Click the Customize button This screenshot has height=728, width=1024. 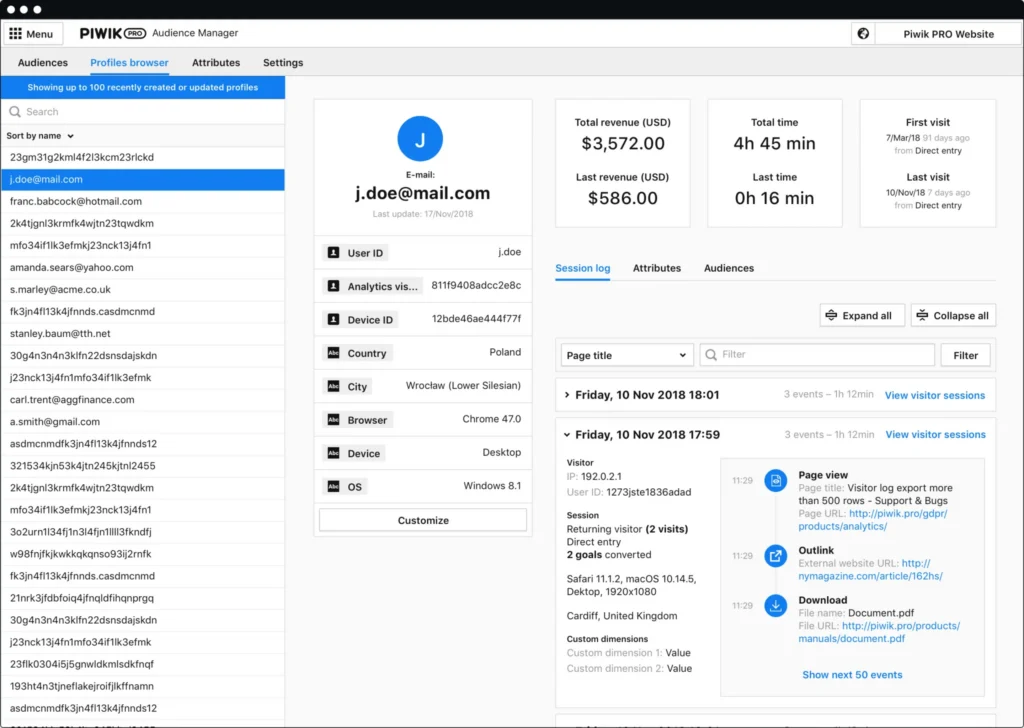(421, 520)
